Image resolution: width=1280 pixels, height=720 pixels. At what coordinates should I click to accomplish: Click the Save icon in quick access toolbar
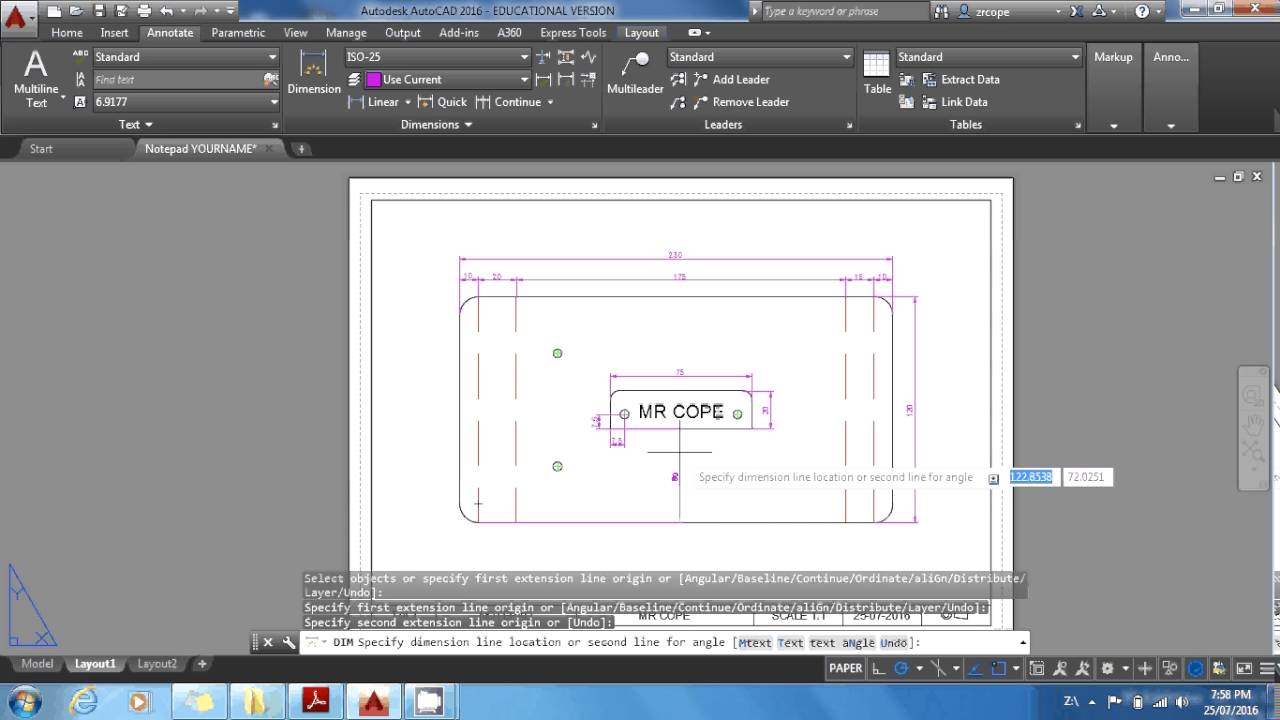98,11
